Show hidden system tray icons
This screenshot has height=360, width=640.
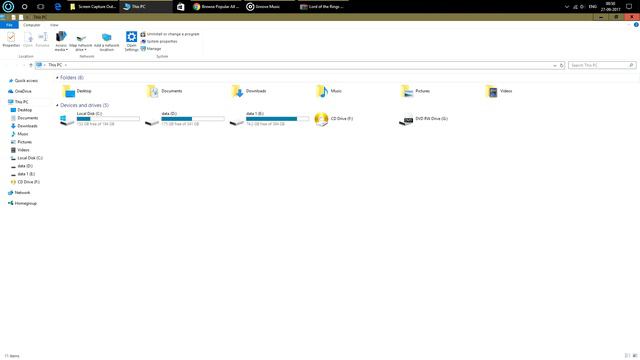[567, 7]
